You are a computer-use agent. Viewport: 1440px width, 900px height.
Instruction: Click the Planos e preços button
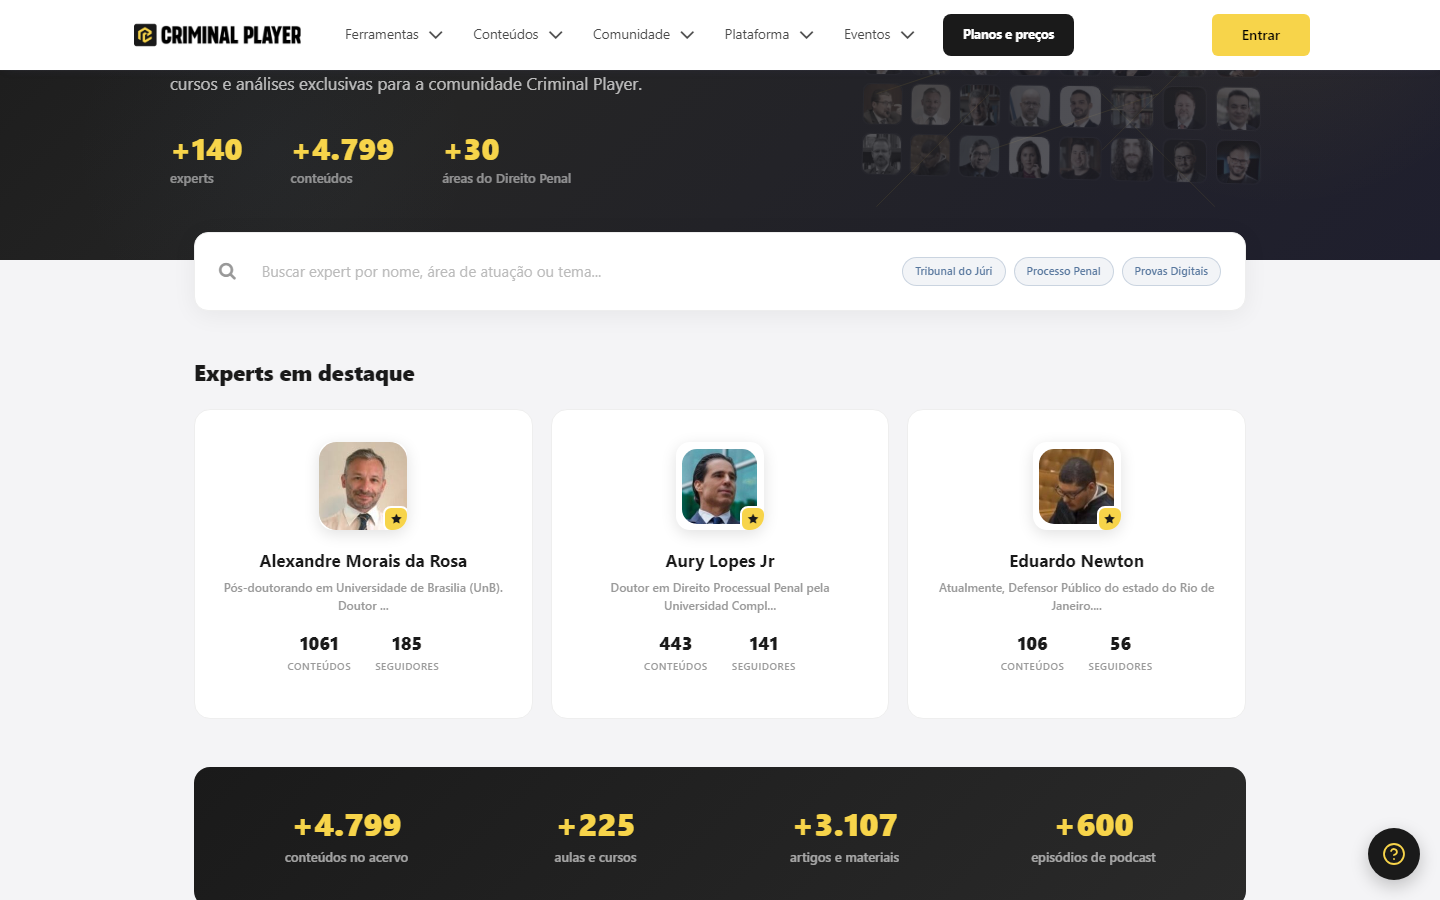(x=1008, y=35)
